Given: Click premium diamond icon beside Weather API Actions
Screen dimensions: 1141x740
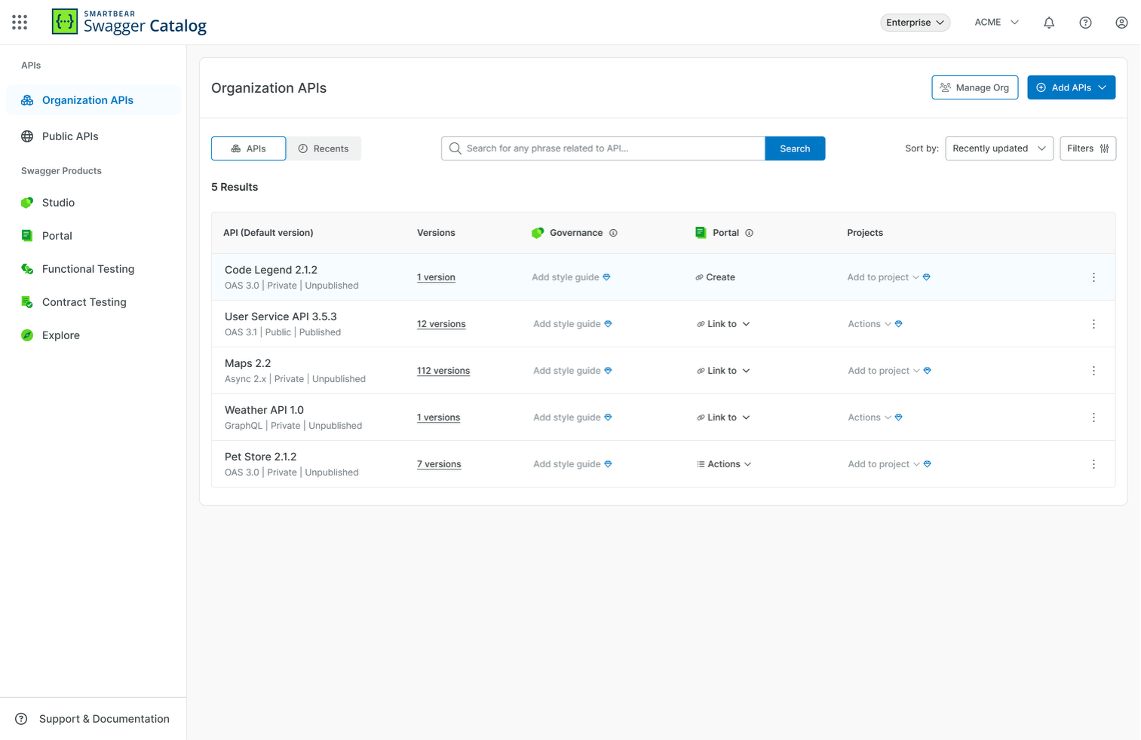Looking at the screenshot, I should (899, 418).
